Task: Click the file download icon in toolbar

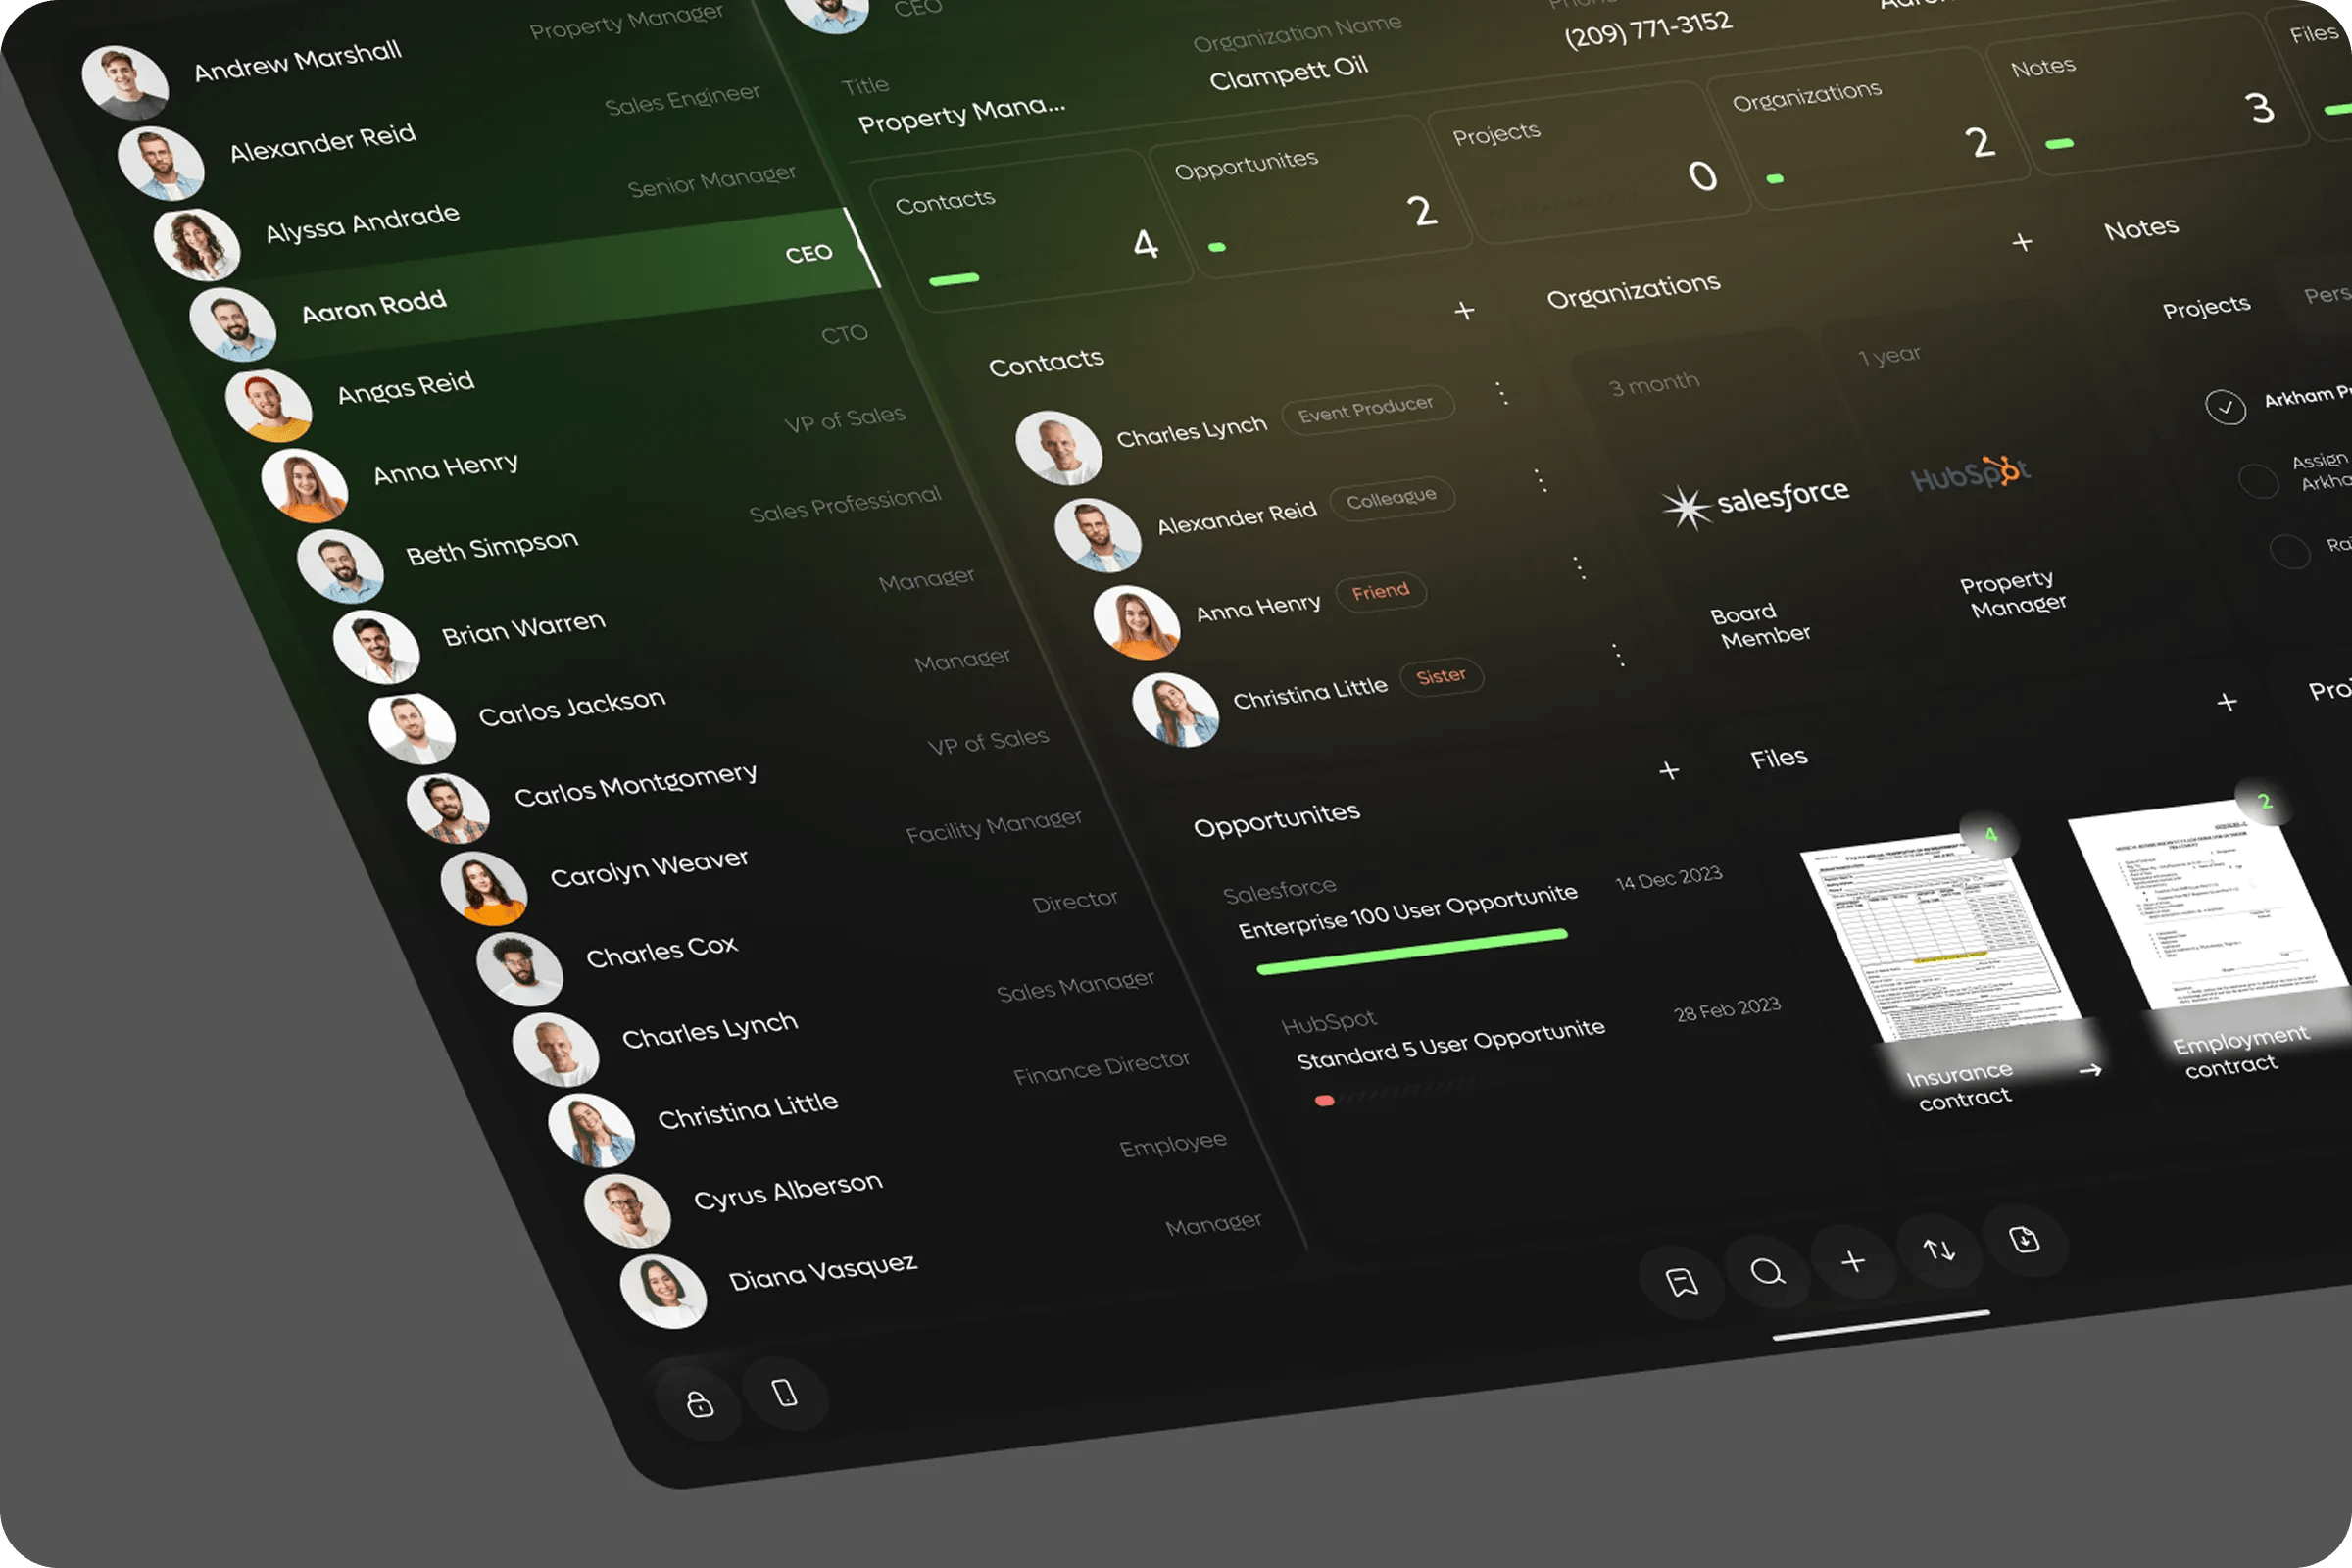Action: click(2025, 1239)
